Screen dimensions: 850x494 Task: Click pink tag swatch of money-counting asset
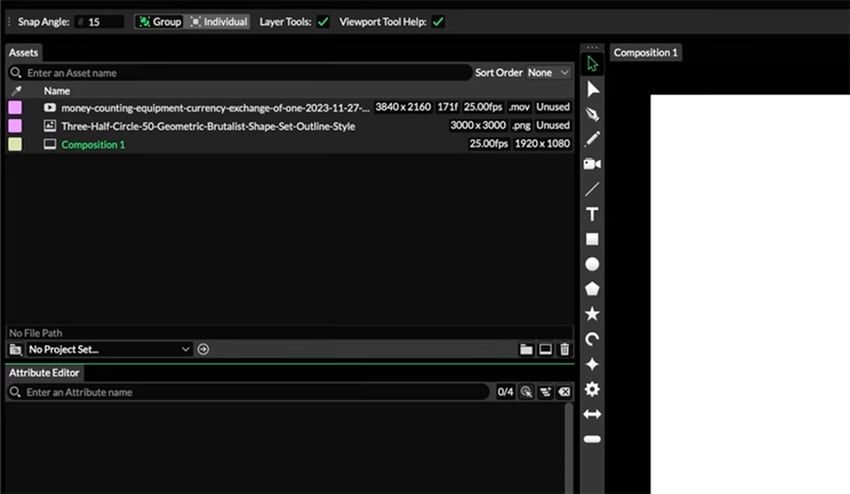(x=15, y=107)
